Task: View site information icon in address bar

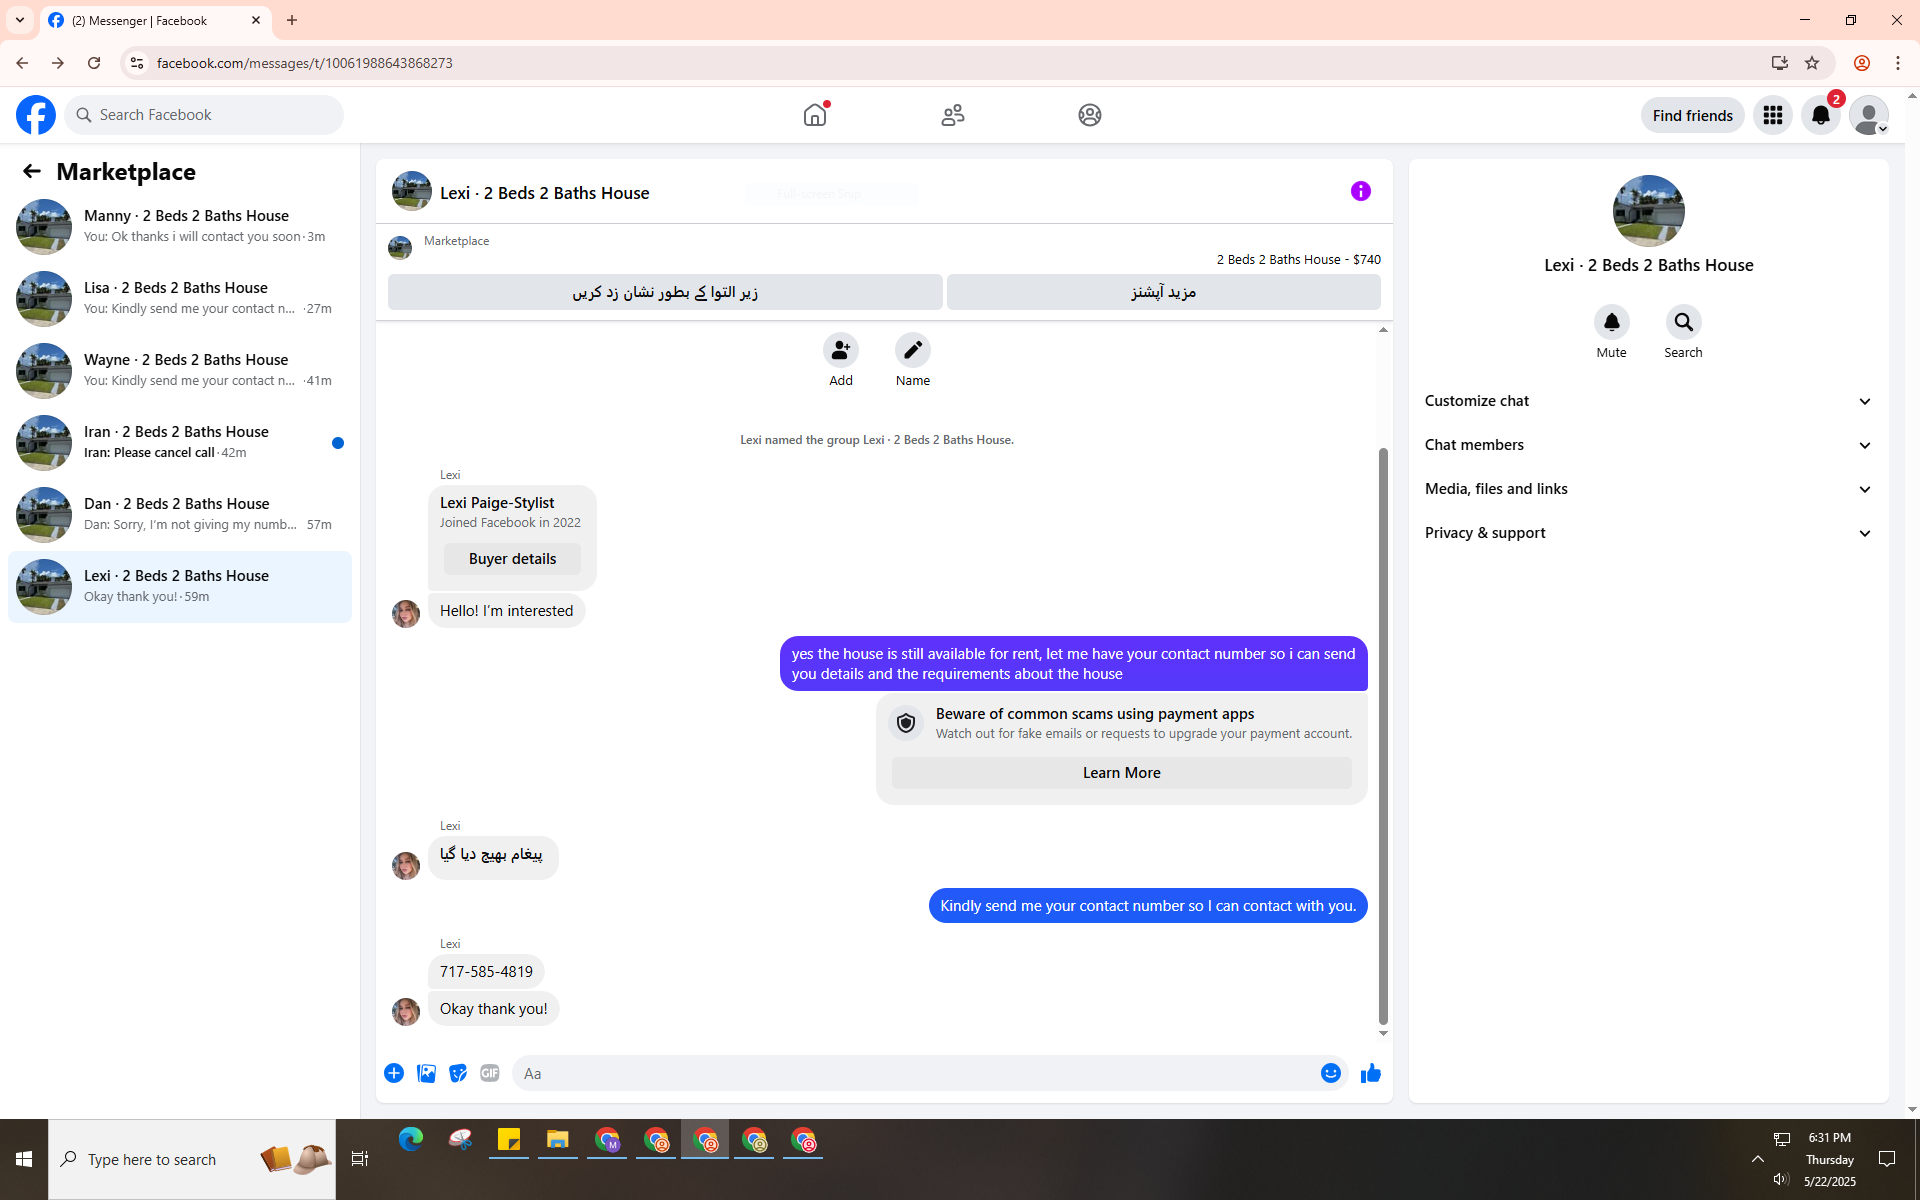Action: point(137,63)
